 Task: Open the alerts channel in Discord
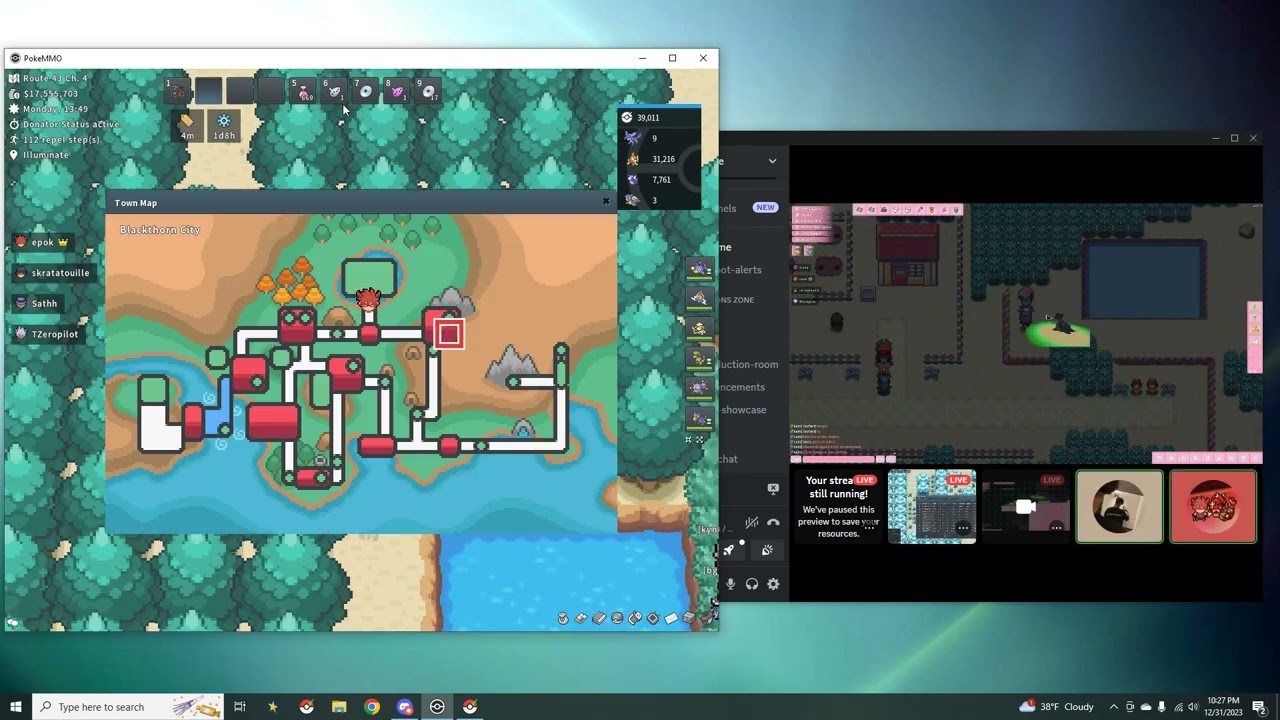click(740, 270)
